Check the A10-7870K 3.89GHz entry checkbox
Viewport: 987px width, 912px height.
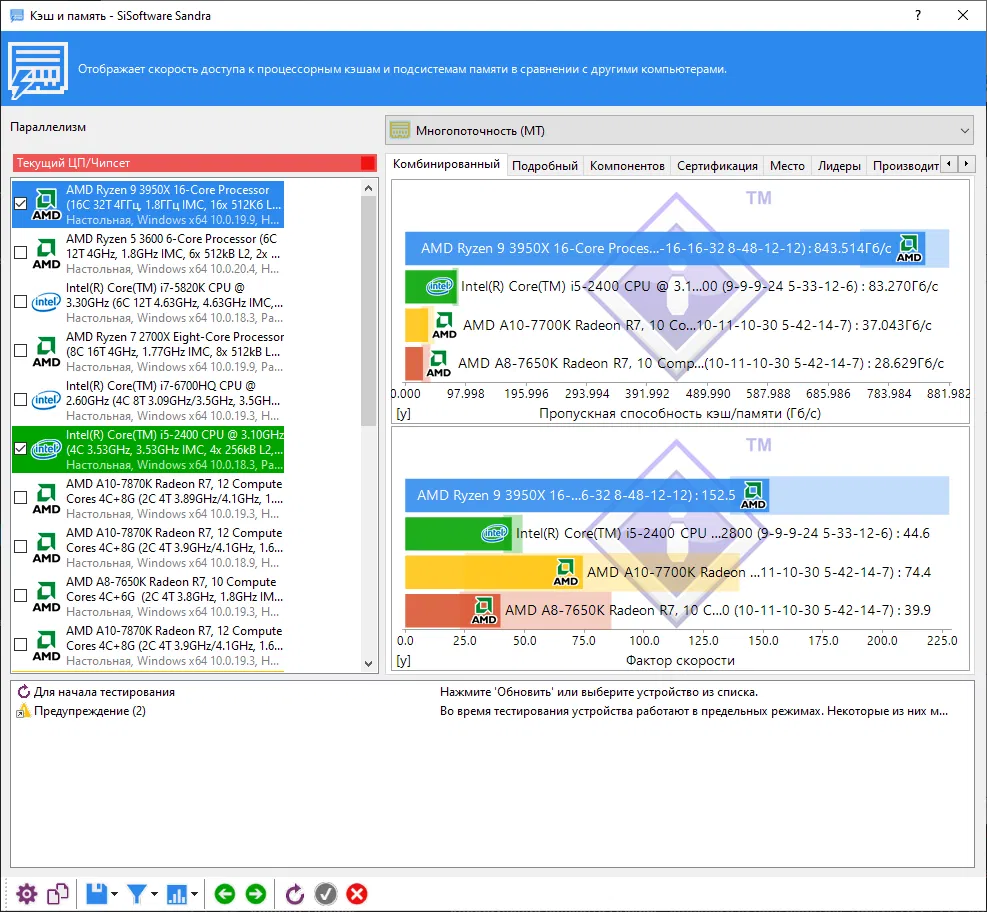(x=21, y=497)
